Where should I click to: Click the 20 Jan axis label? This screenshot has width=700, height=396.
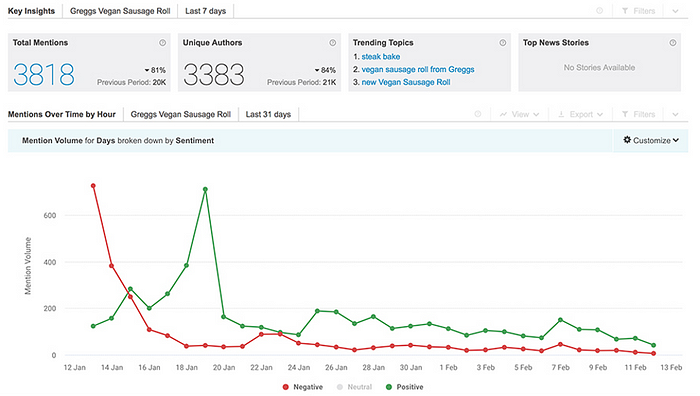pos(224,367)
